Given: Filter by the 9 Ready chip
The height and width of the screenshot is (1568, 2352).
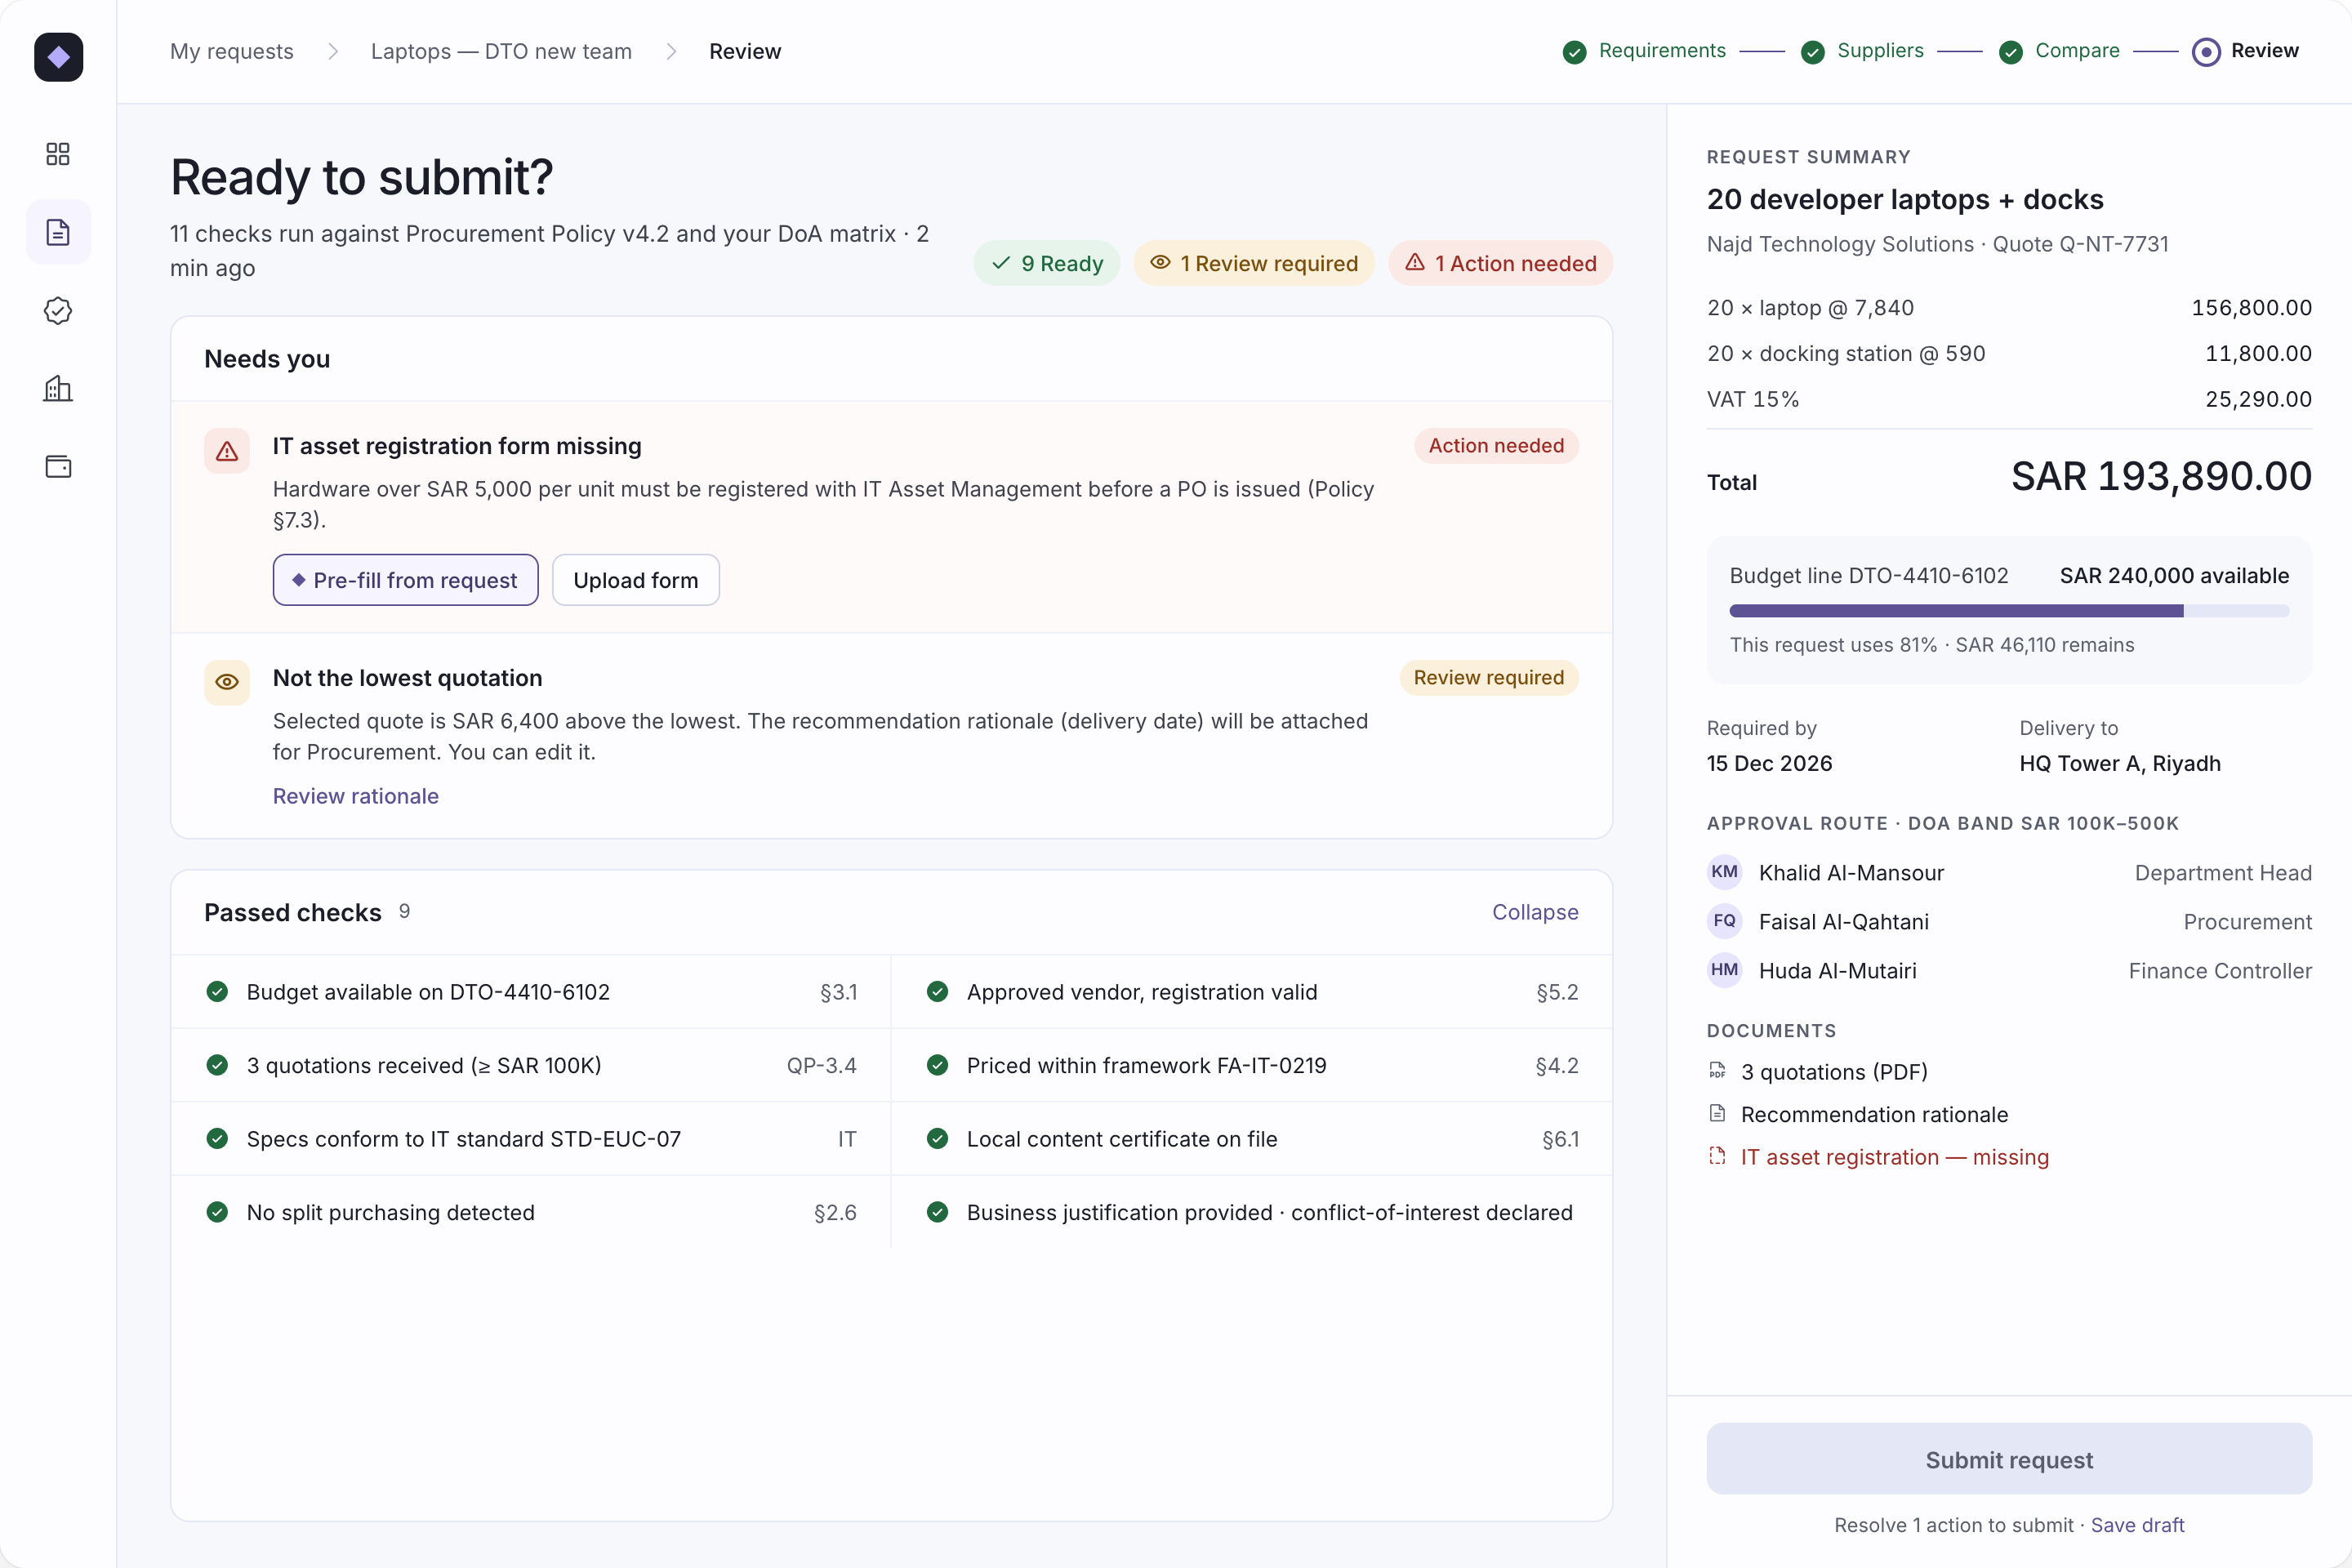Looking at the screenshot, I should click(1046, 263).
